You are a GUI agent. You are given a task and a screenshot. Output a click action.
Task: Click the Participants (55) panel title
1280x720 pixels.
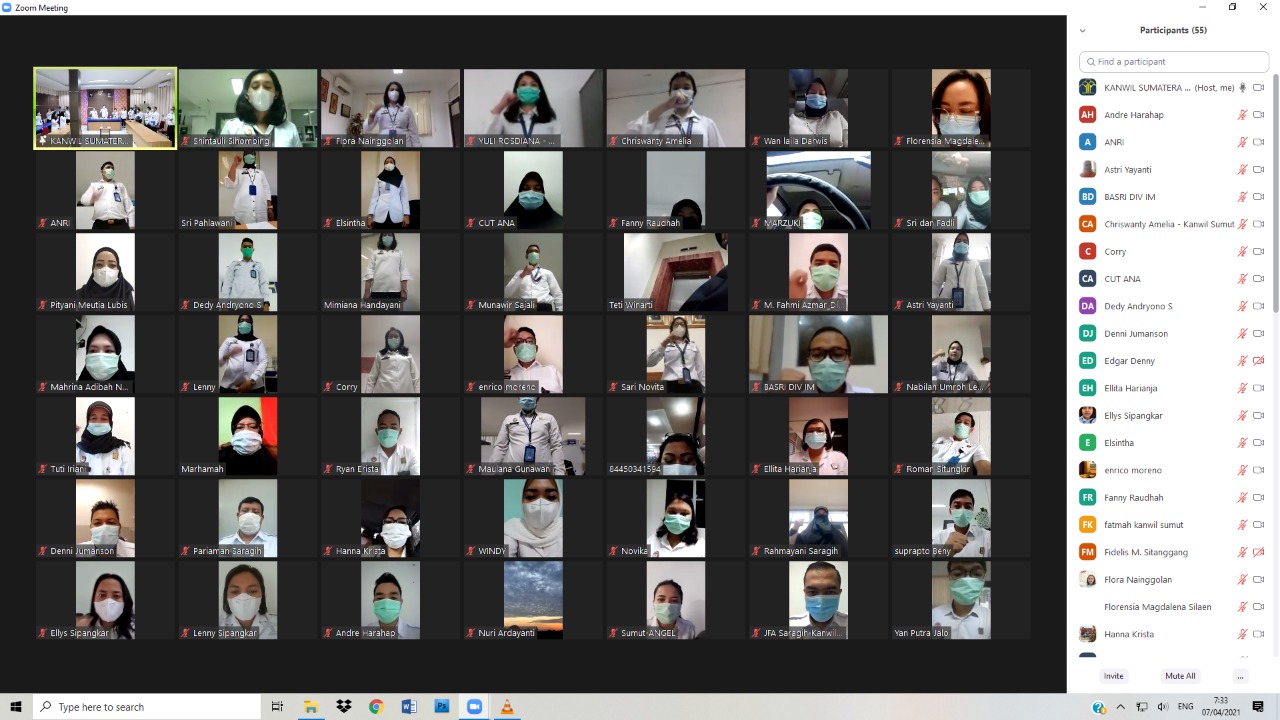point(1173,30)
